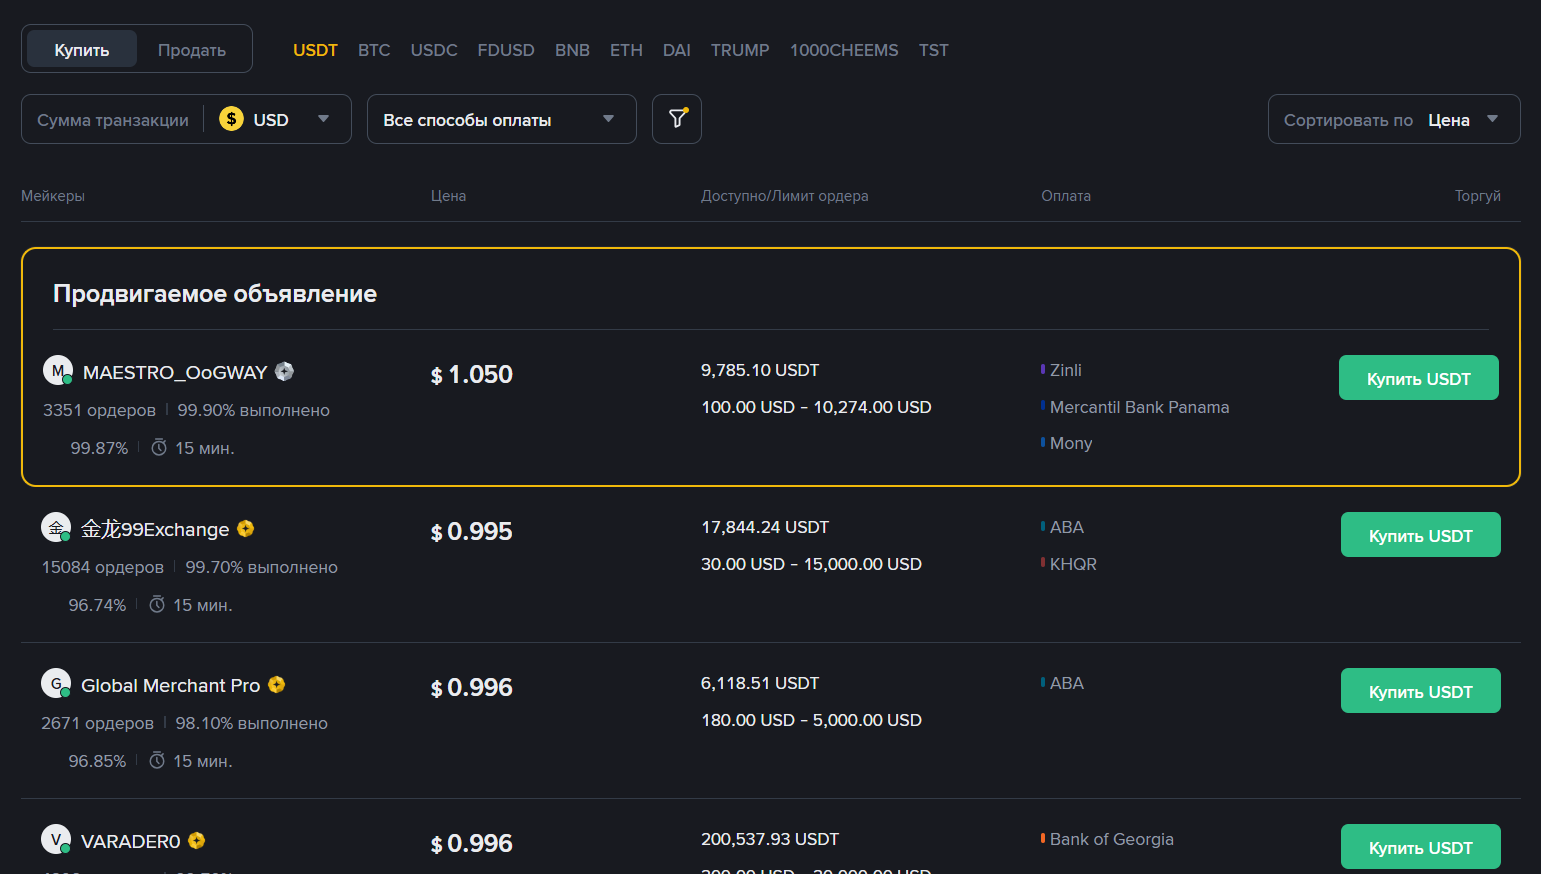The height and width of the screenshot is (874, 1541).
Task: Click the gold badge next to VARADER0
Action: pyautogui.click(x=197, y=840)
